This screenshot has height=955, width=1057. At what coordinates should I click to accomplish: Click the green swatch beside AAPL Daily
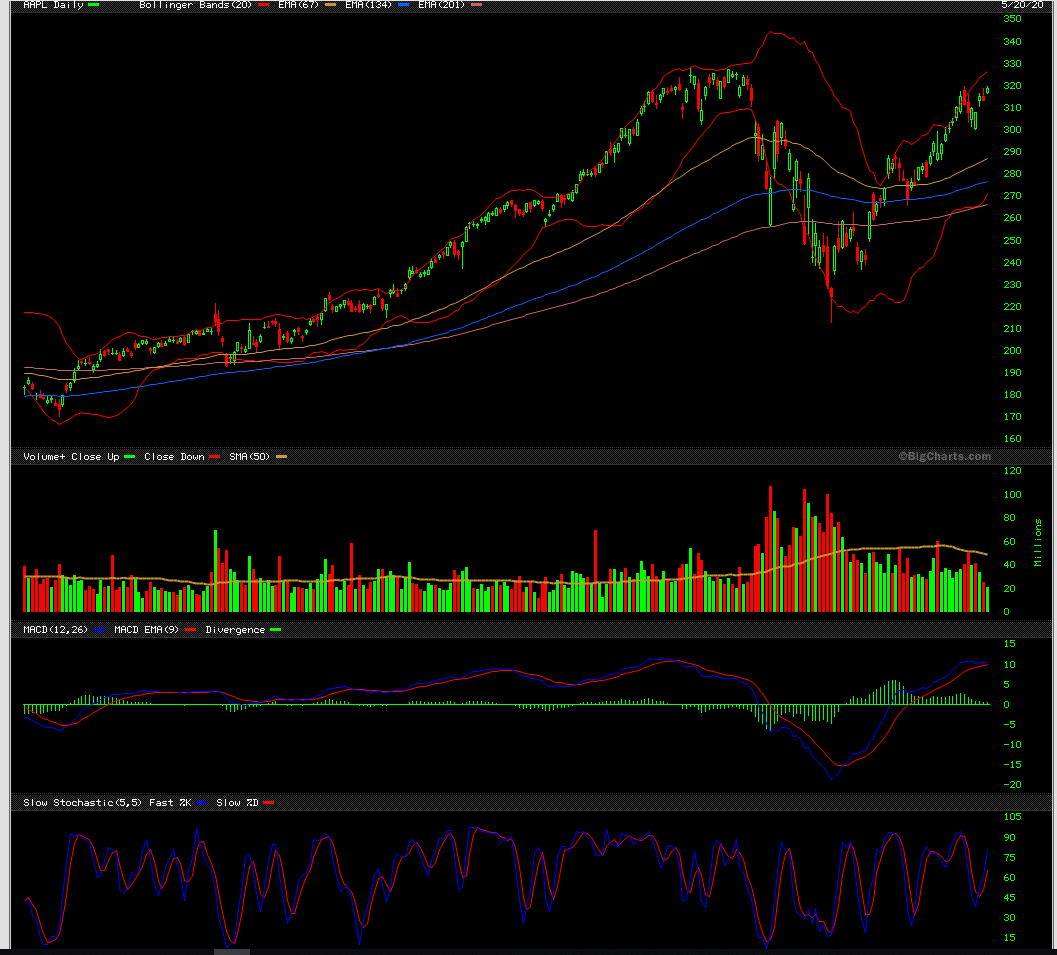tap(94, 5)
